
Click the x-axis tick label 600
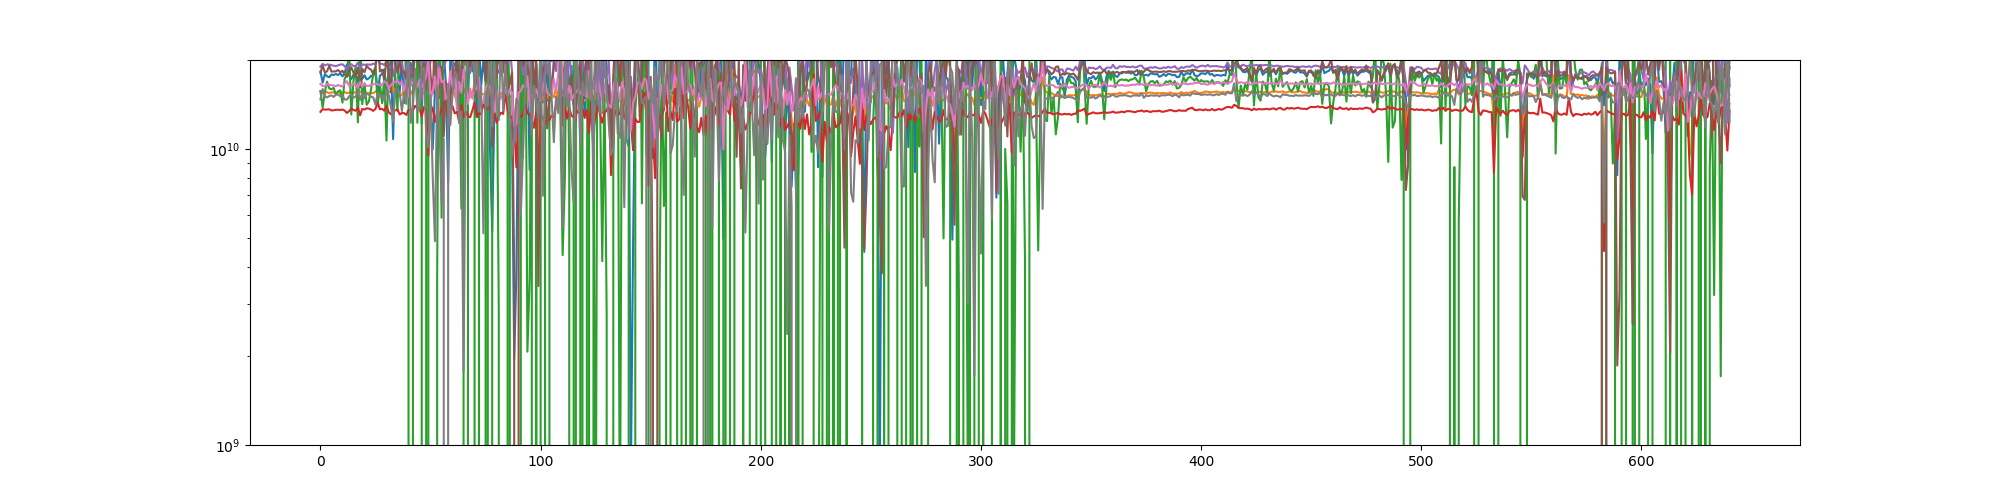pyautogui.click(x=1641, y=462)
